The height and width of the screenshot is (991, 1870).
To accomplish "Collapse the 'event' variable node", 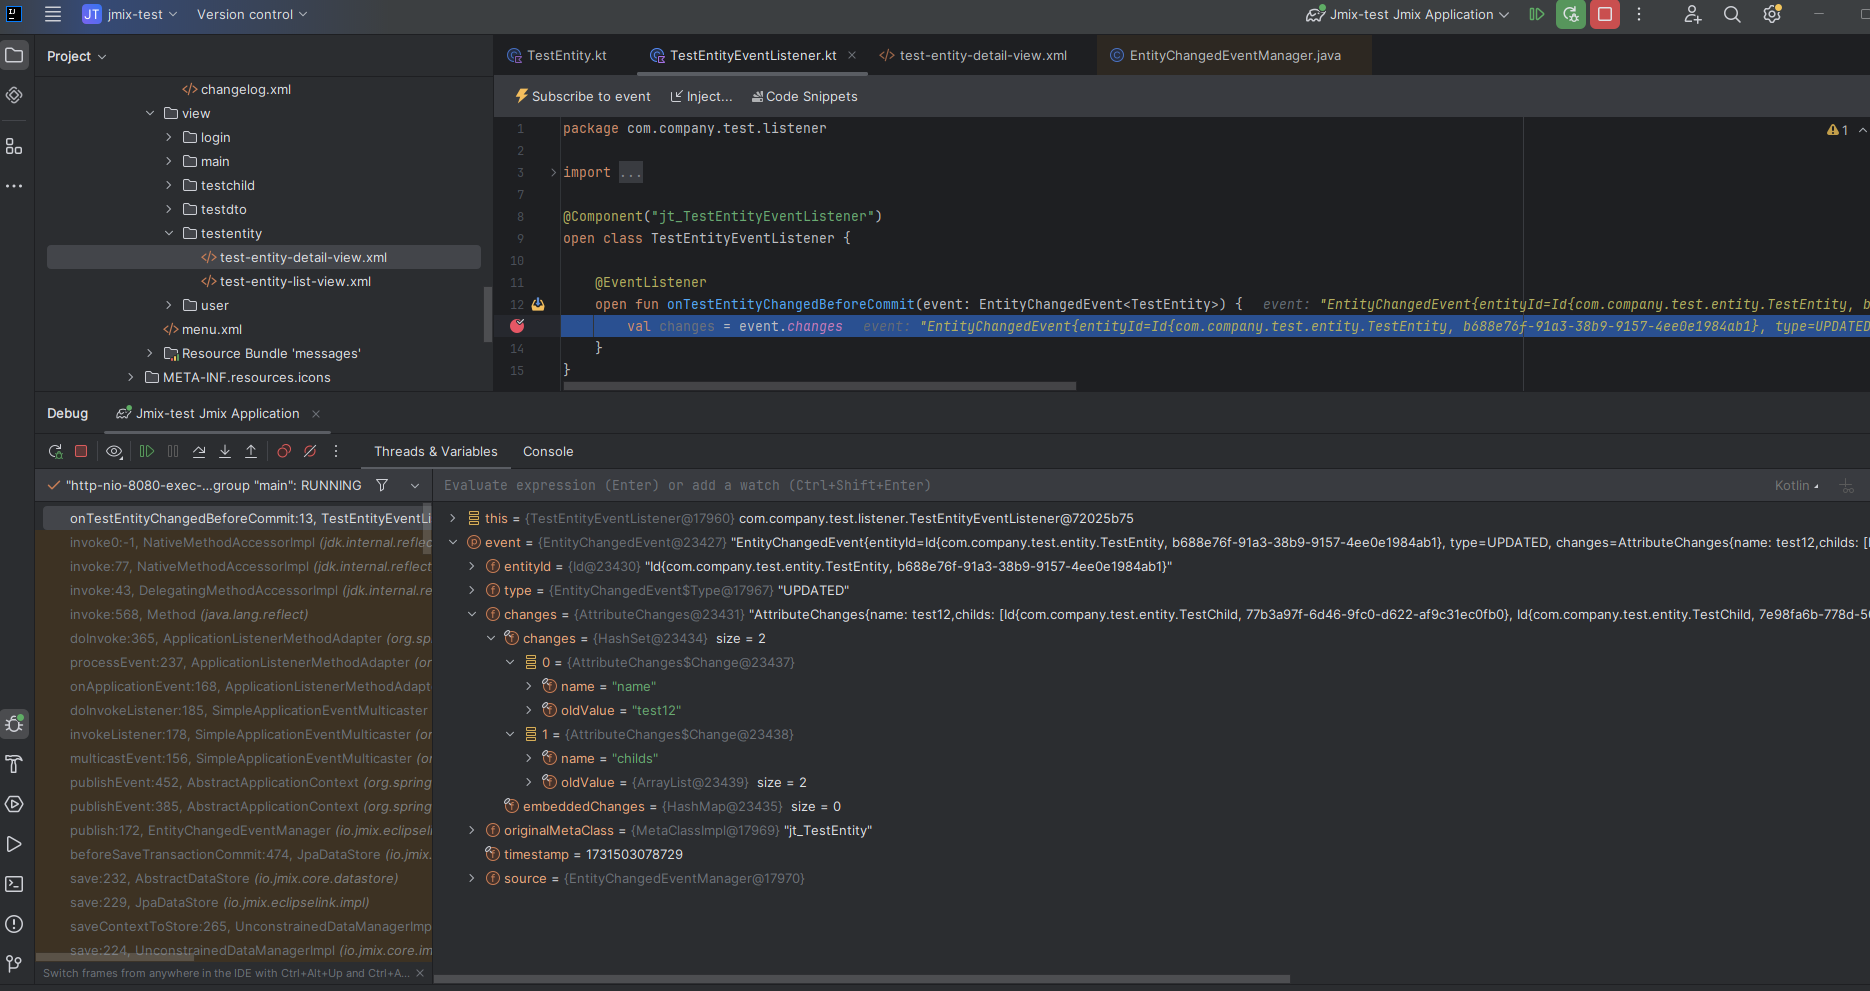I will click(x=452, y=542).
